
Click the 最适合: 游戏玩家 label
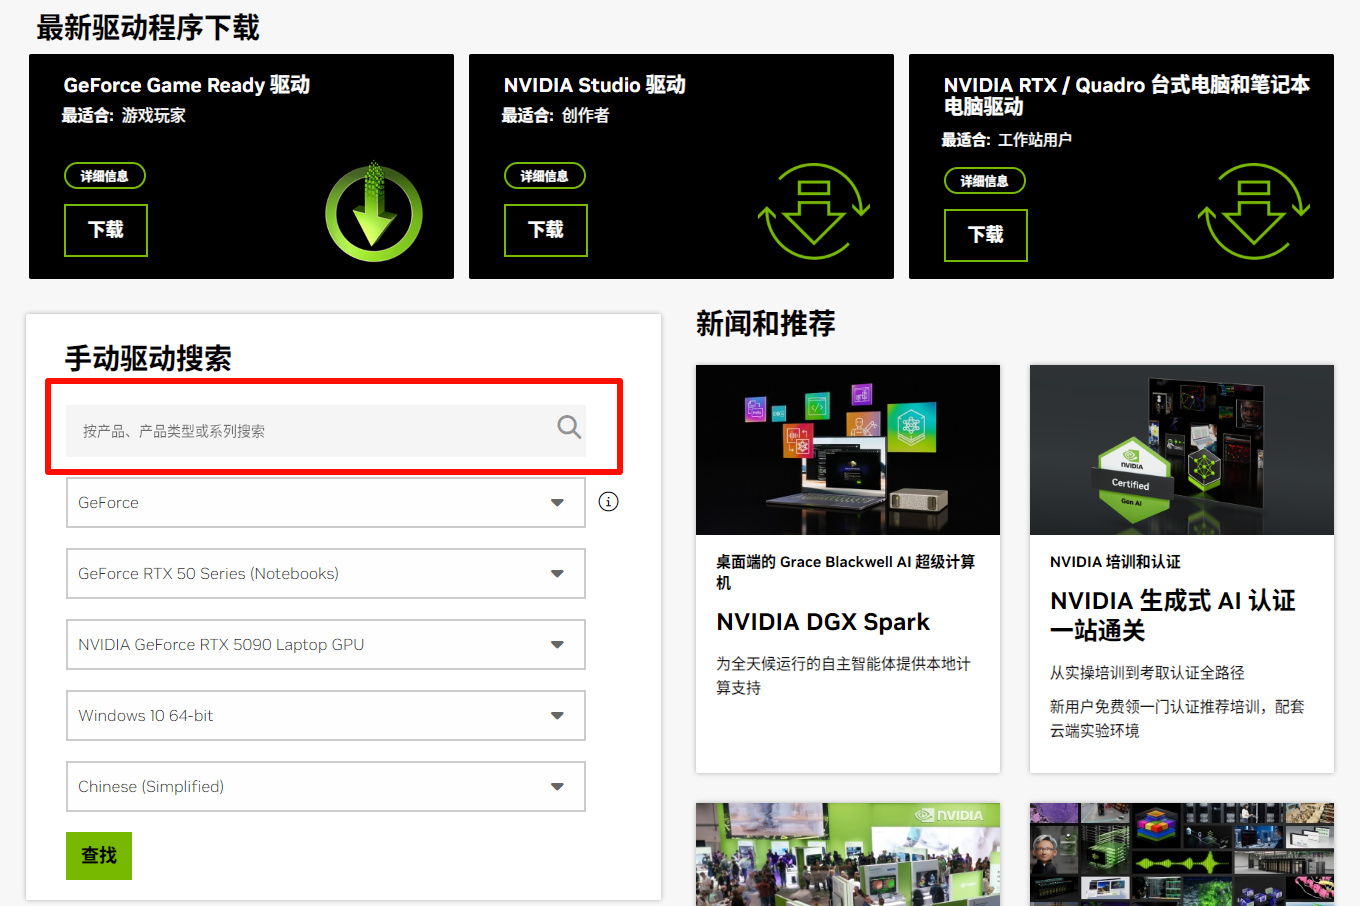click(124, 116)
